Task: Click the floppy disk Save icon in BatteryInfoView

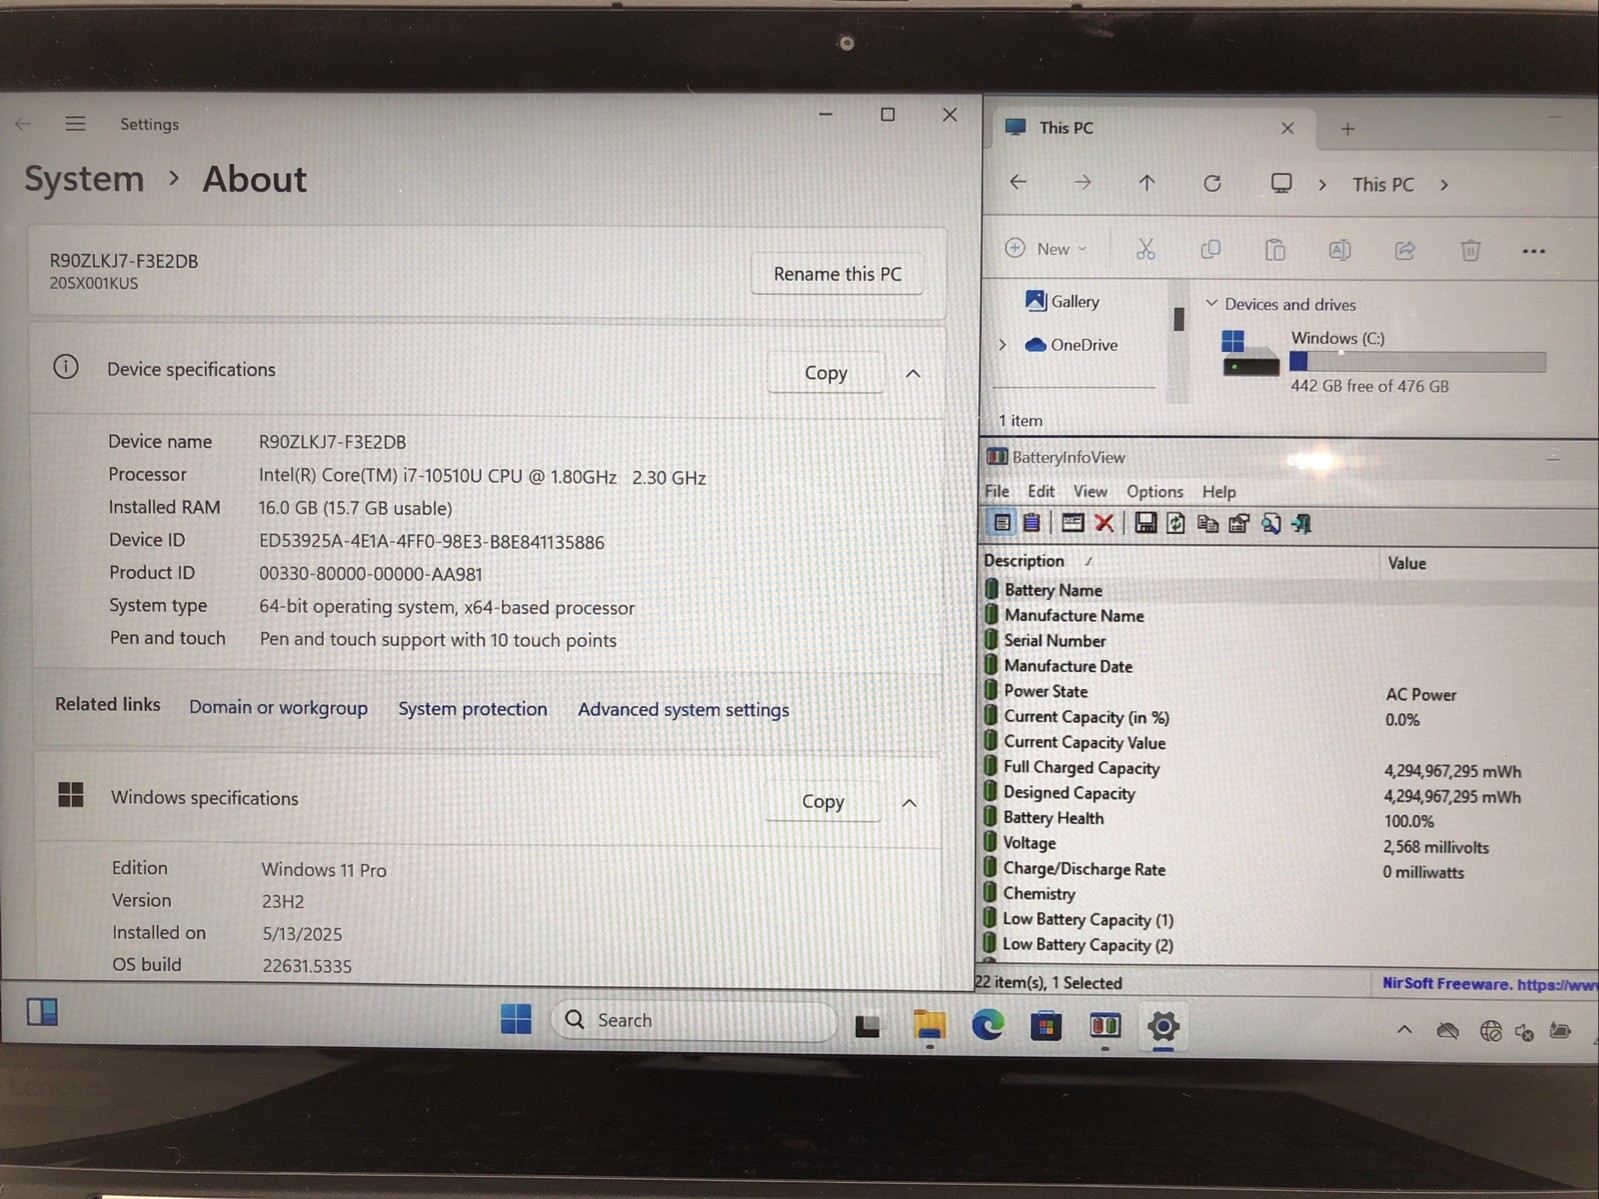Action: (x=1146, y=523)
